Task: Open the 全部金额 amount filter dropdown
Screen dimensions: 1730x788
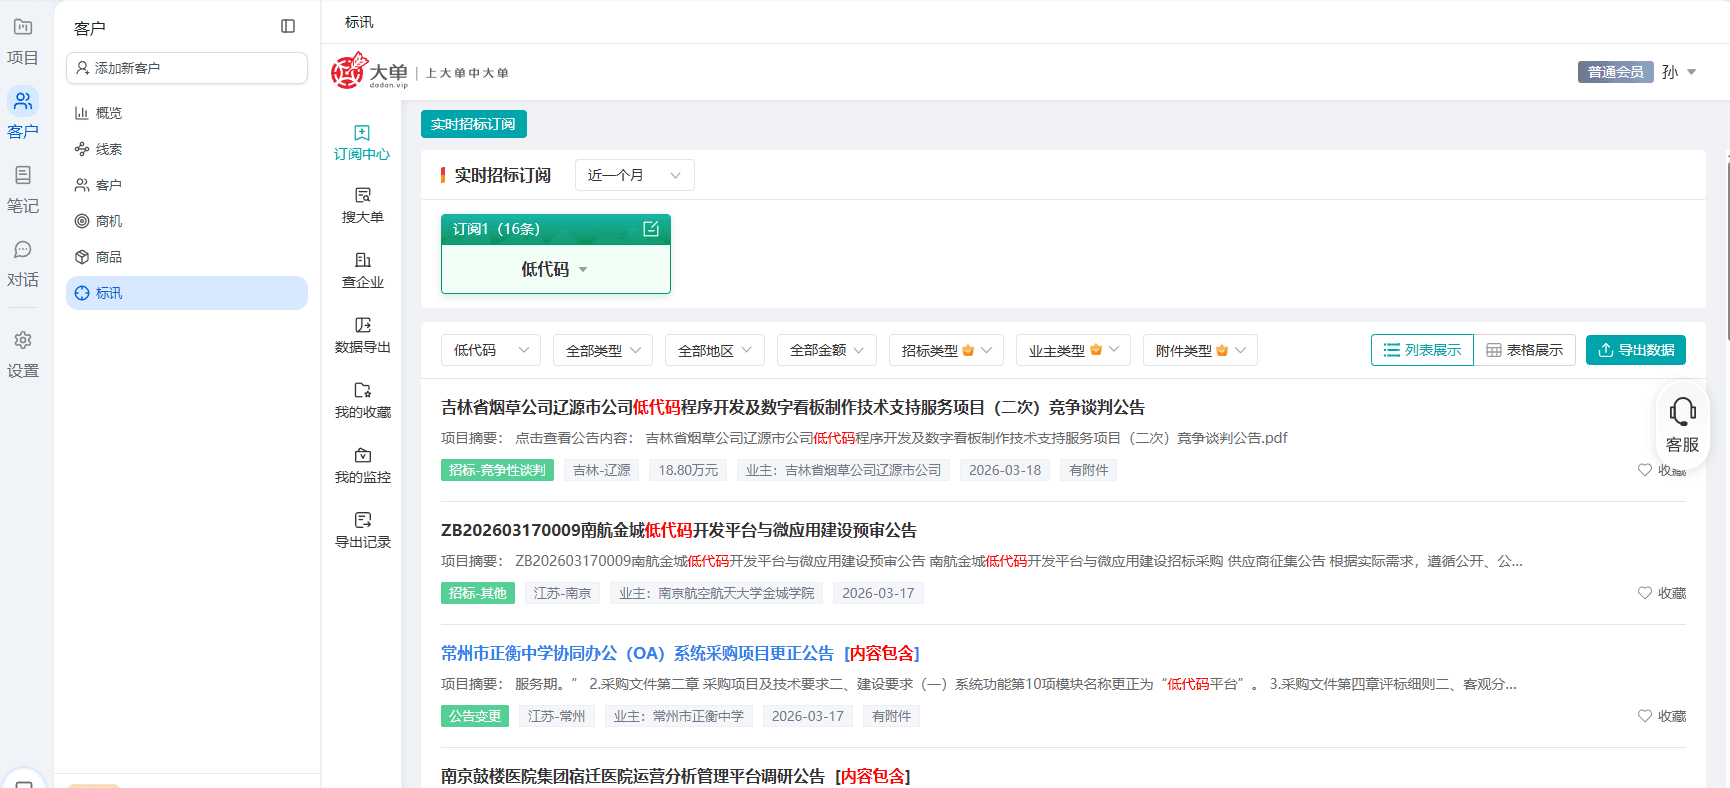Action: (x=827, y=351)
